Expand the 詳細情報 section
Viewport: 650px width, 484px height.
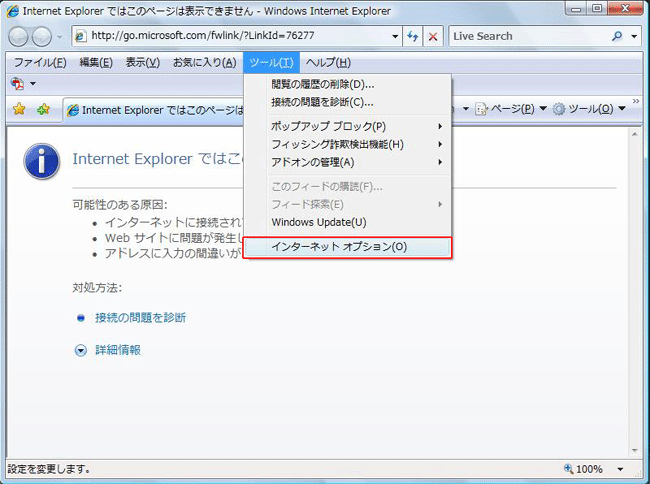point(108,350)
